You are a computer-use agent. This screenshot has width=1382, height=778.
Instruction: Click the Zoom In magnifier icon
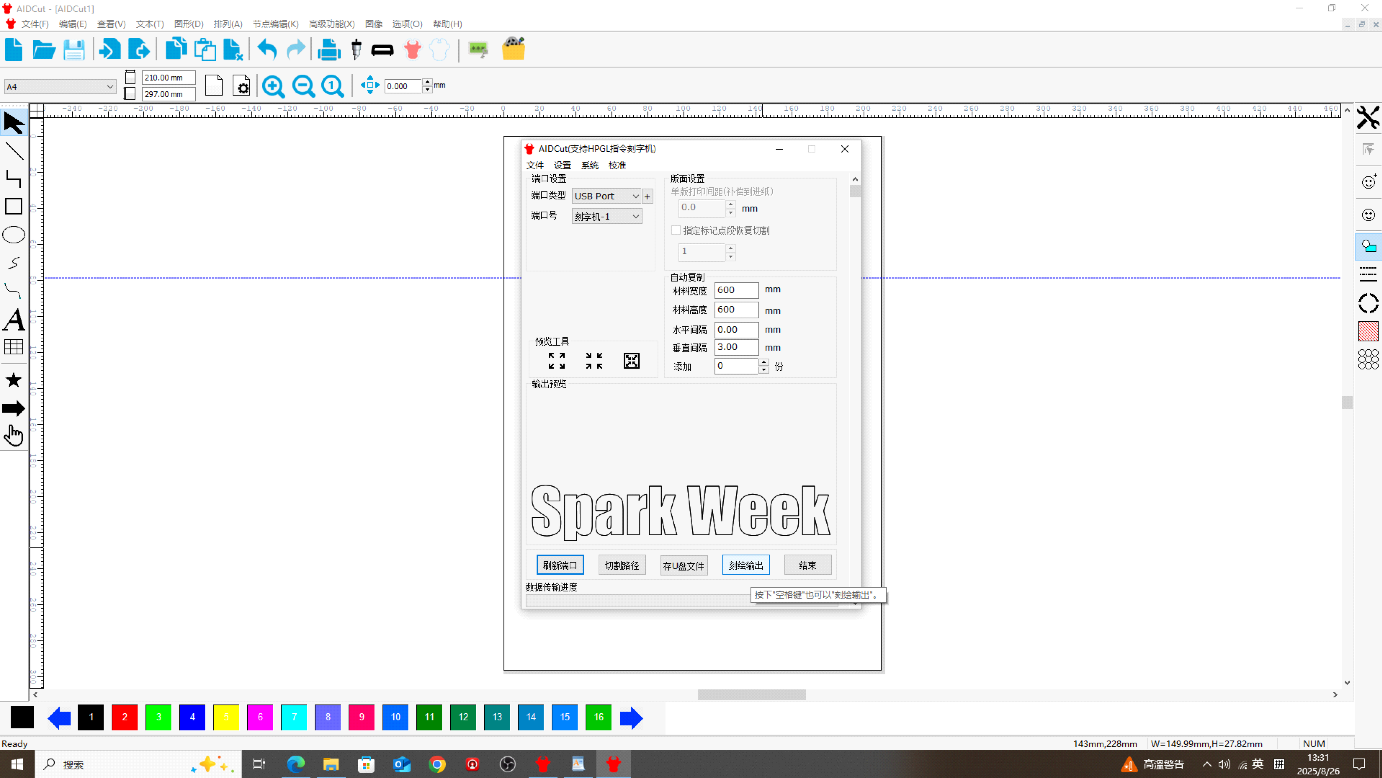click(274, 86)
